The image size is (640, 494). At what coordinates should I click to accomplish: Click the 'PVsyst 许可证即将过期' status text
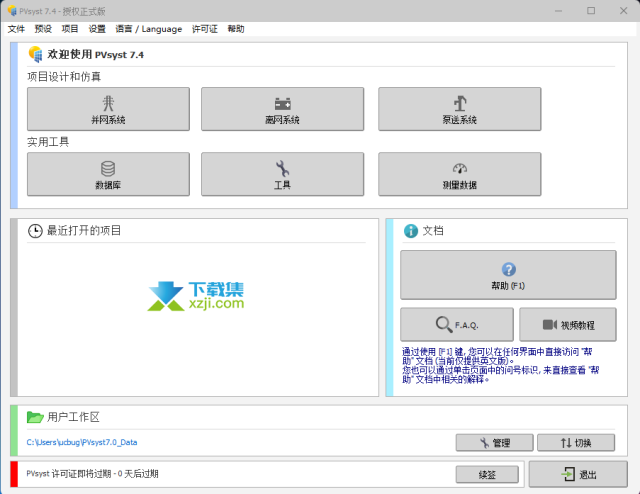[92, 474]
